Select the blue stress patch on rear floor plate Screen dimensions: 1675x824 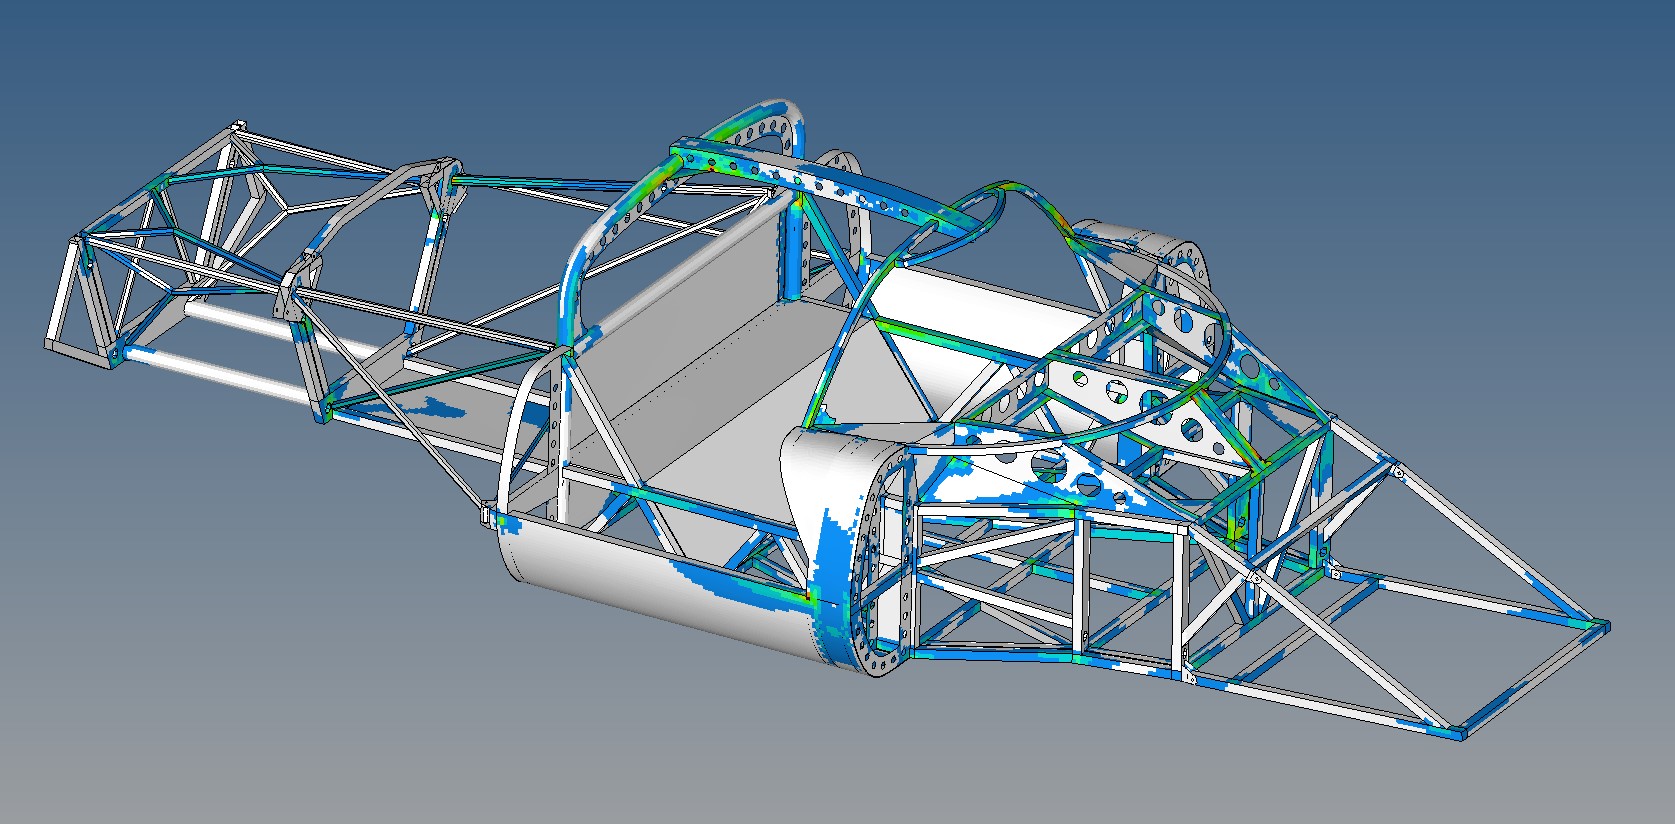430,407
